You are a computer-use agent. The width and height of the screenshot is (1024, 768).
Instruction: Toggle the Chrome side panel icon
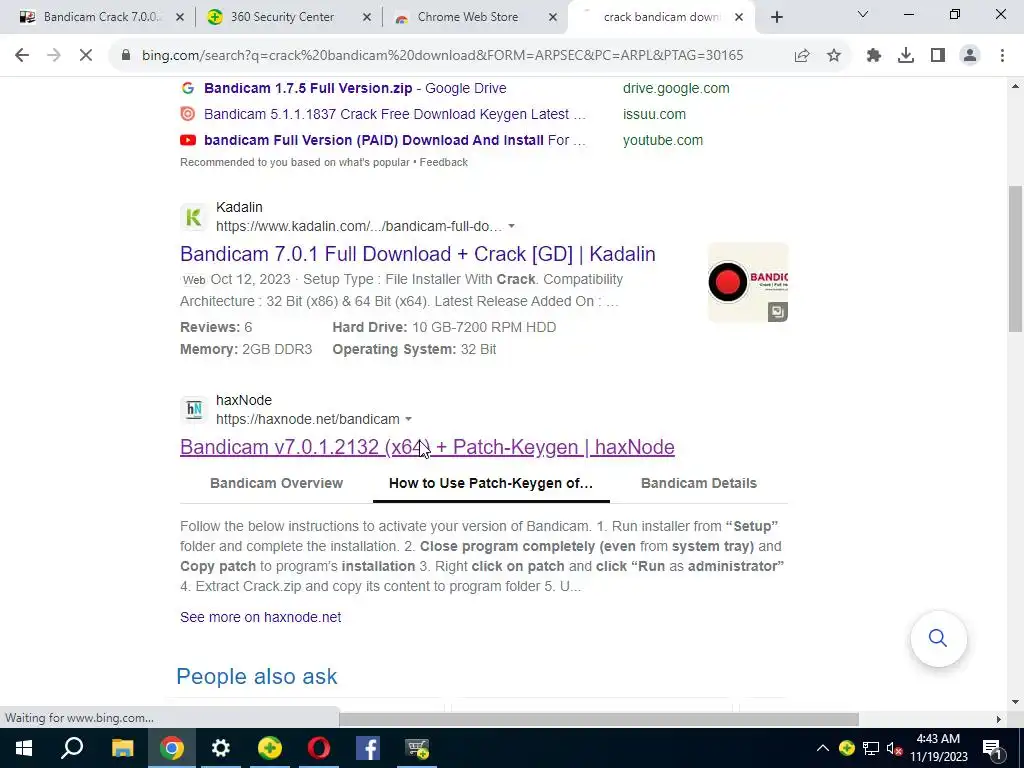click(938, 56)
